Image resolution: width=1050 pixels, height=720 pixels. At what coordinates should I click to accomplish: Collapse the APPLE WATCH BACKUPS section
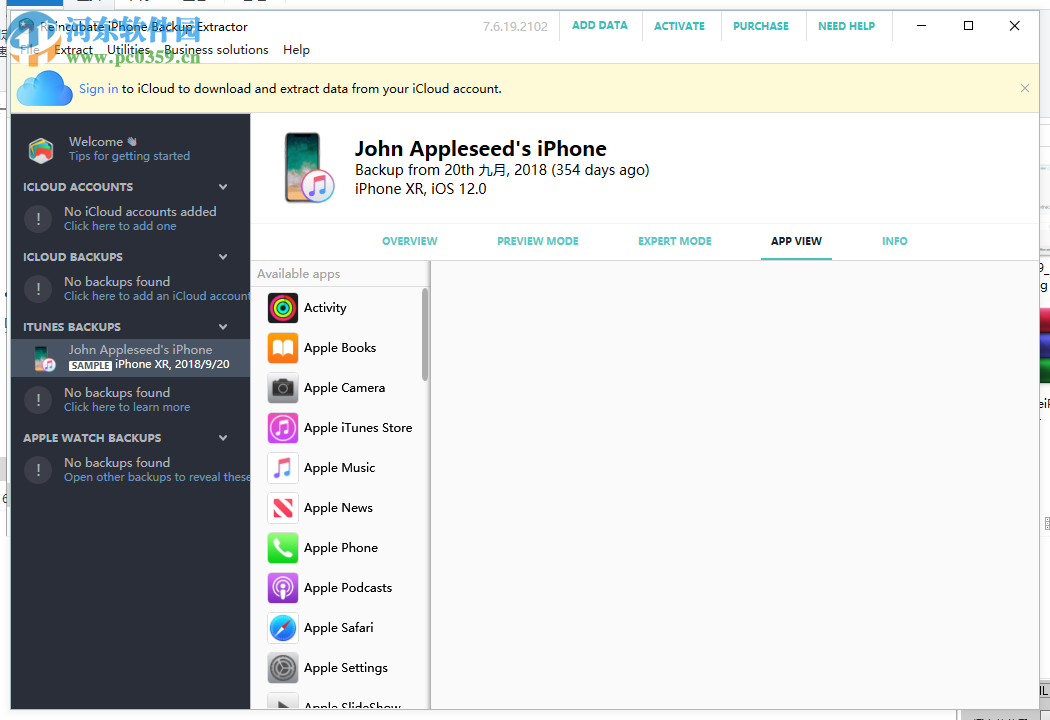pos(222,437)
